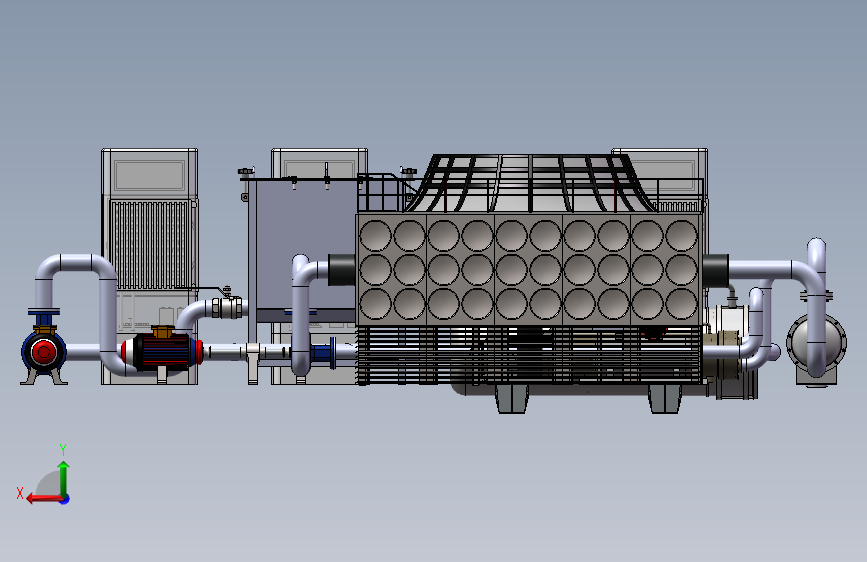The image size is (867, 562).
Task: Select the top-left circular opening on tower panel
Action: [x=375, y=235]
